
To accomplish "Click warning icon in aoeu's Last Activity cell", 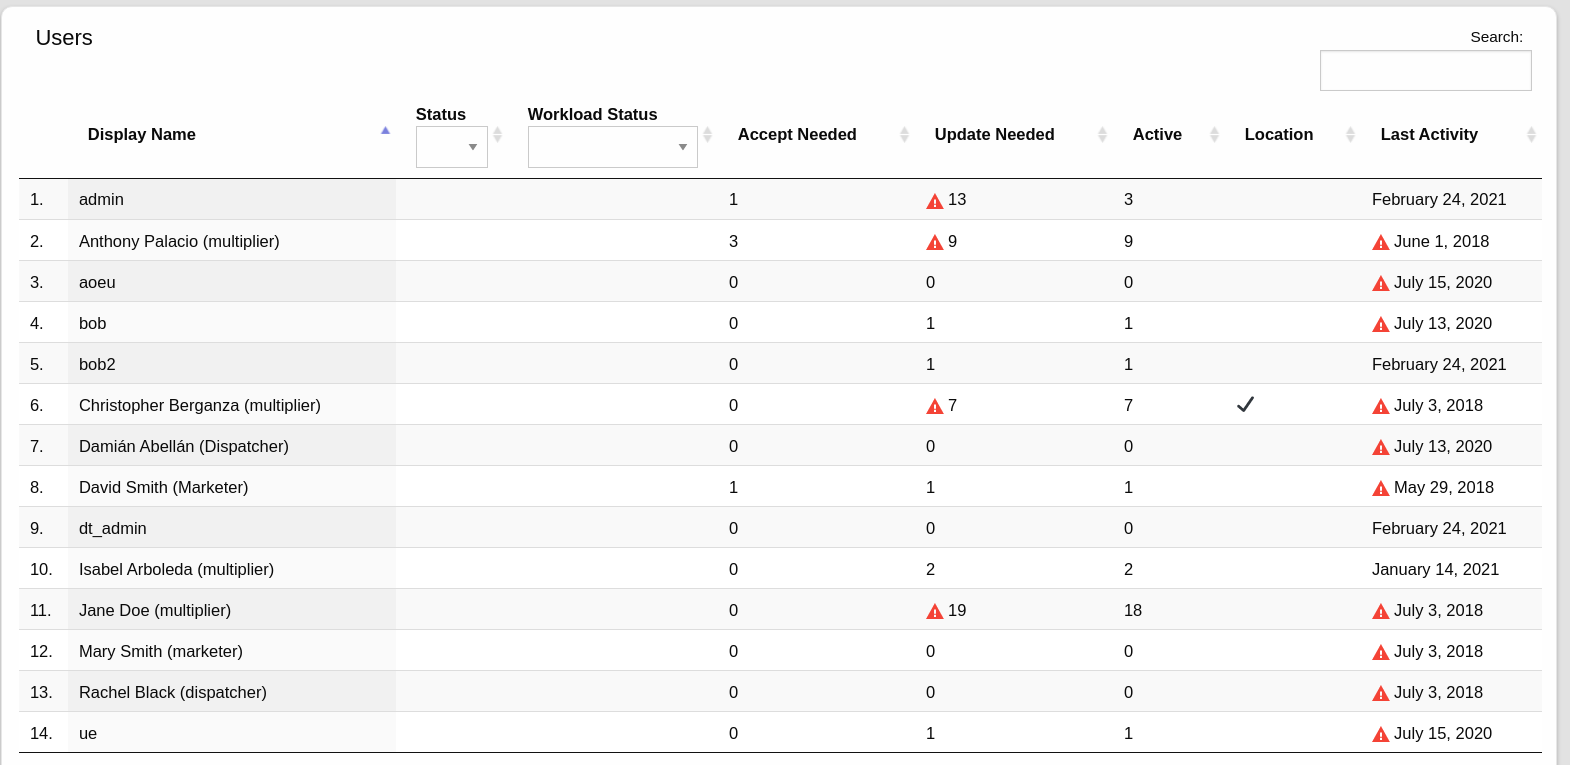I will 1381,284.
